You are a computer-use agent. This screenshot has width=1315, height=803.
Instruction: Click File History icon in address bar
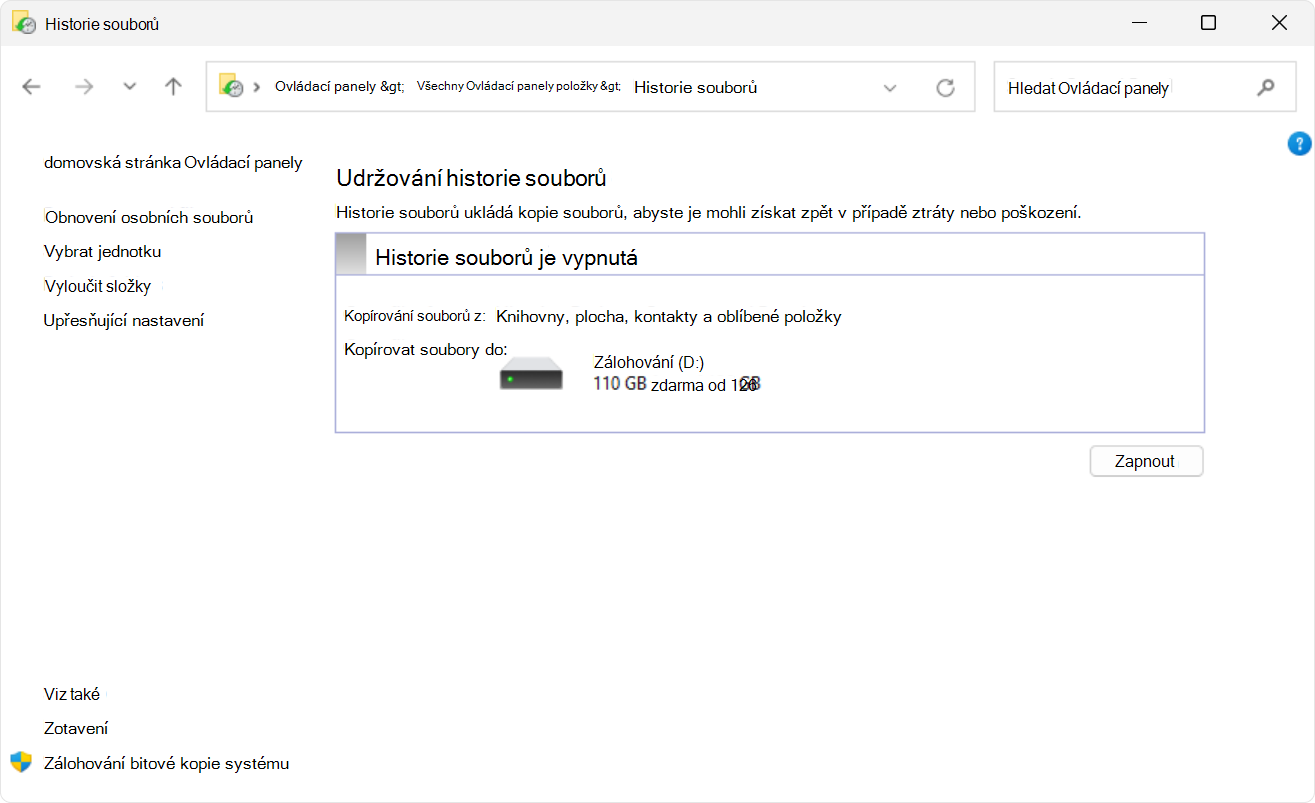[232, 87]
